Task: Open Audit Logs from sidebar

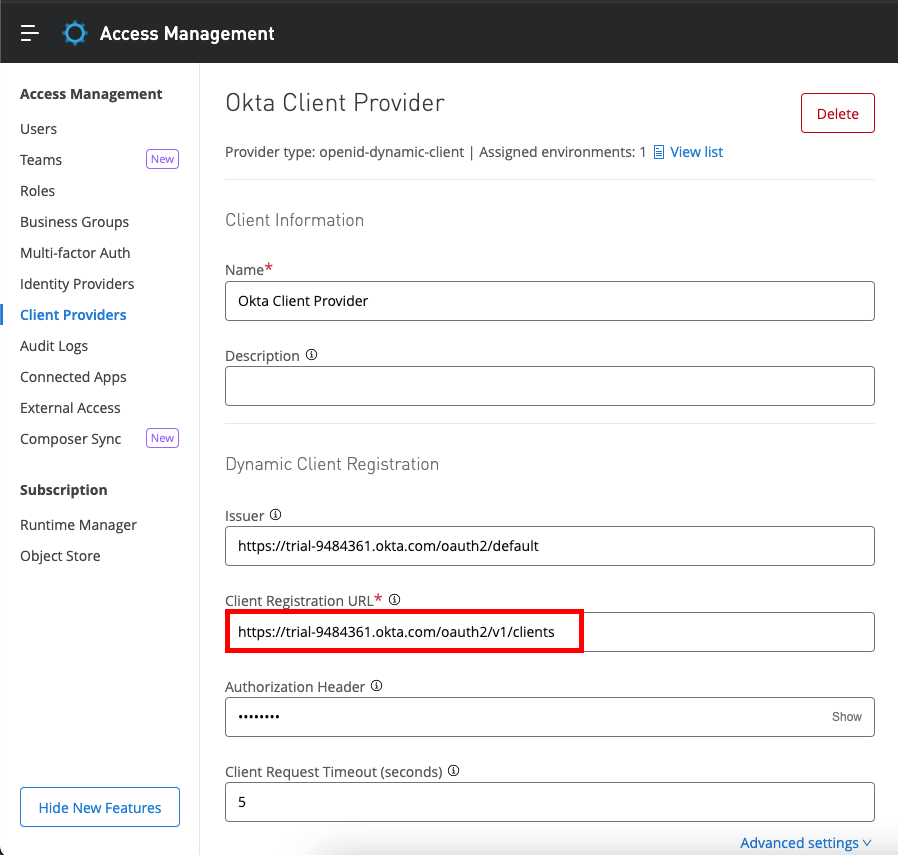Action: click(54, 346)
